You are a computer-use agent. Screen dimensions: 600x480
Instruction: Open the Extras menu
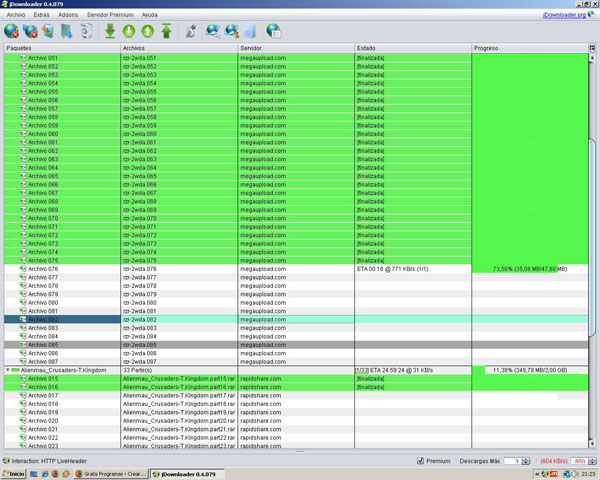pyautogui.click(x=41, y=15)
